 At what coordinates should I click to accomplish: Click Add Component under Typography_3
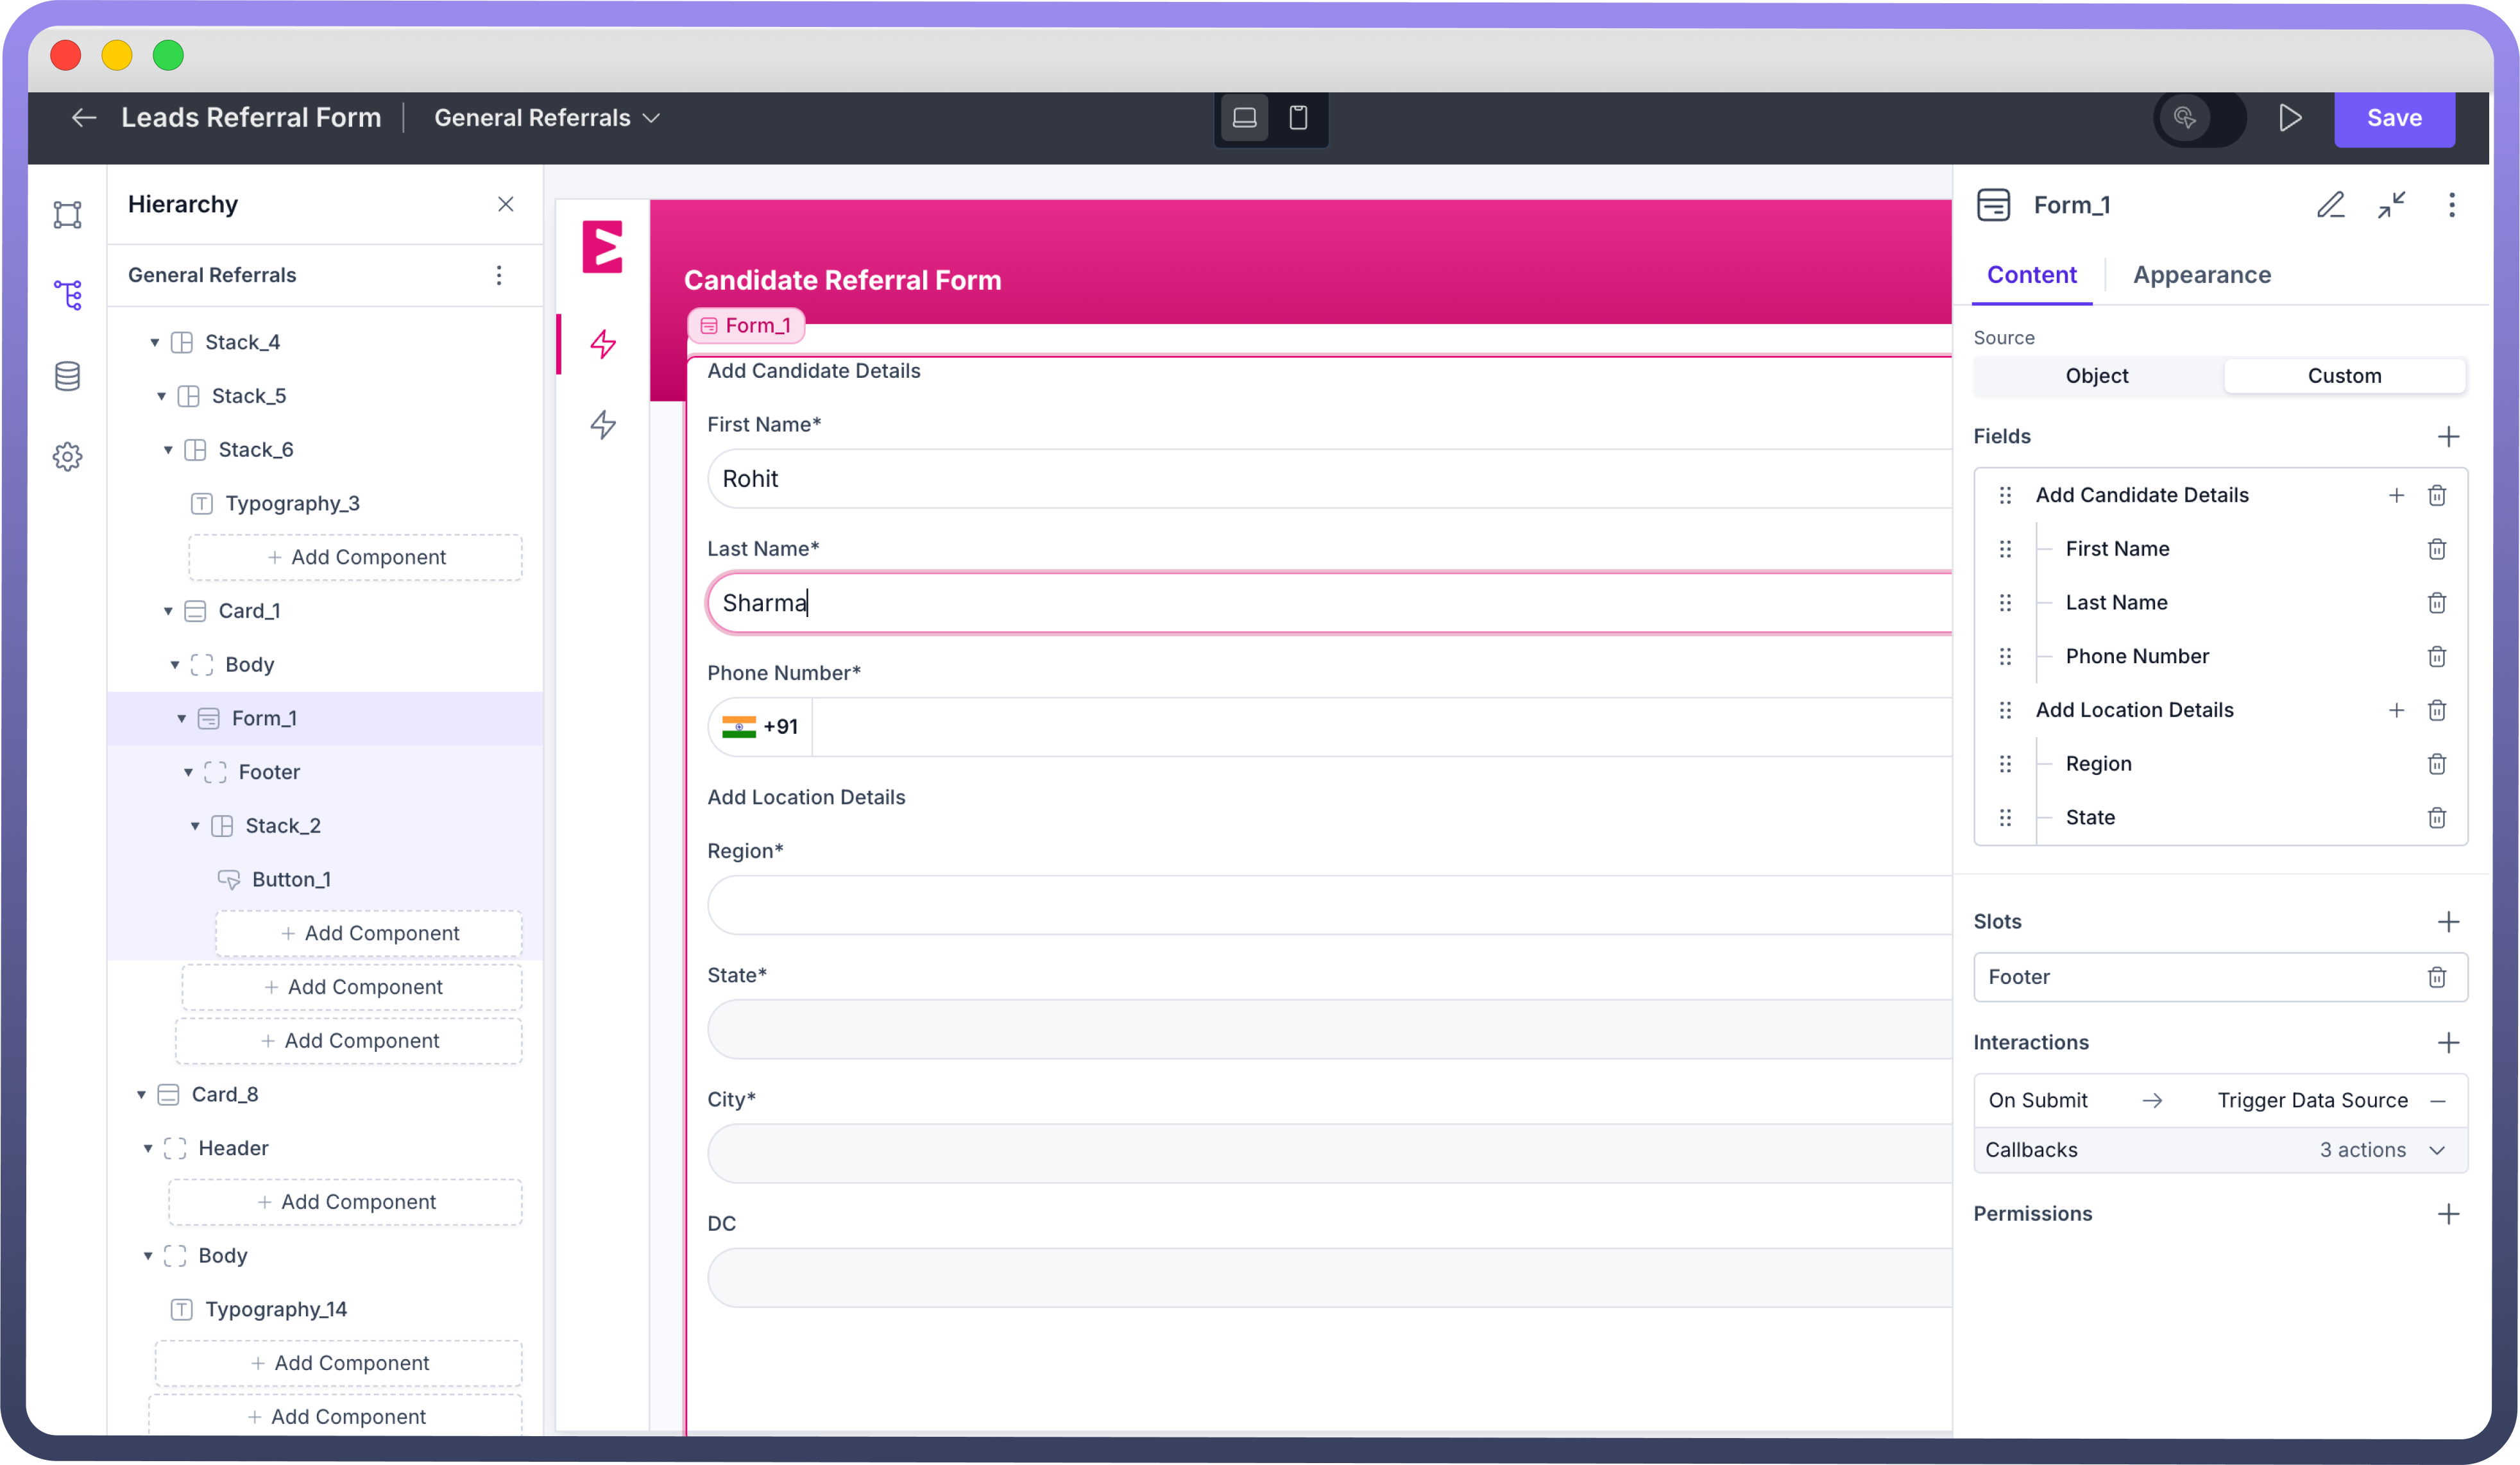356,557
